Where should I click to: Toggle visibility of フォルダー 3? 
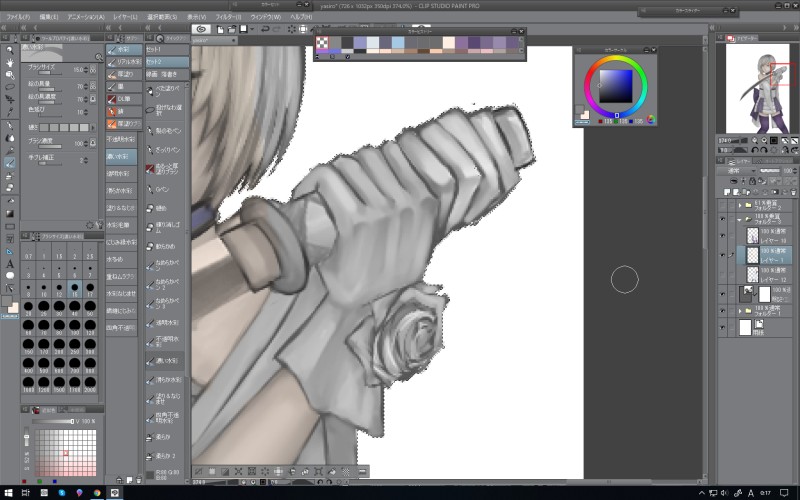coord(722,219)
